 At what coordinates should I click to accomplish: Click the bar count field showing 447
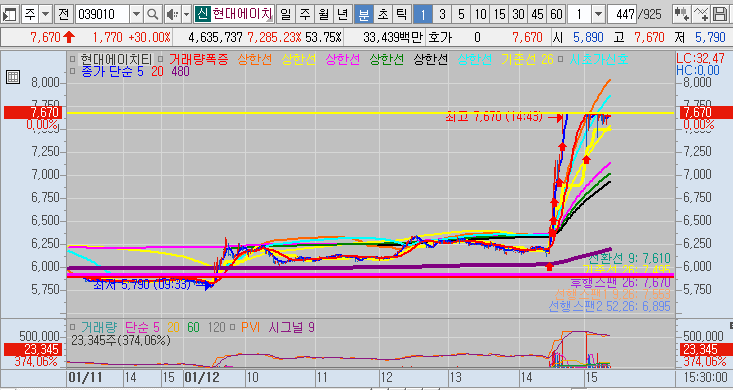[622, 14]
